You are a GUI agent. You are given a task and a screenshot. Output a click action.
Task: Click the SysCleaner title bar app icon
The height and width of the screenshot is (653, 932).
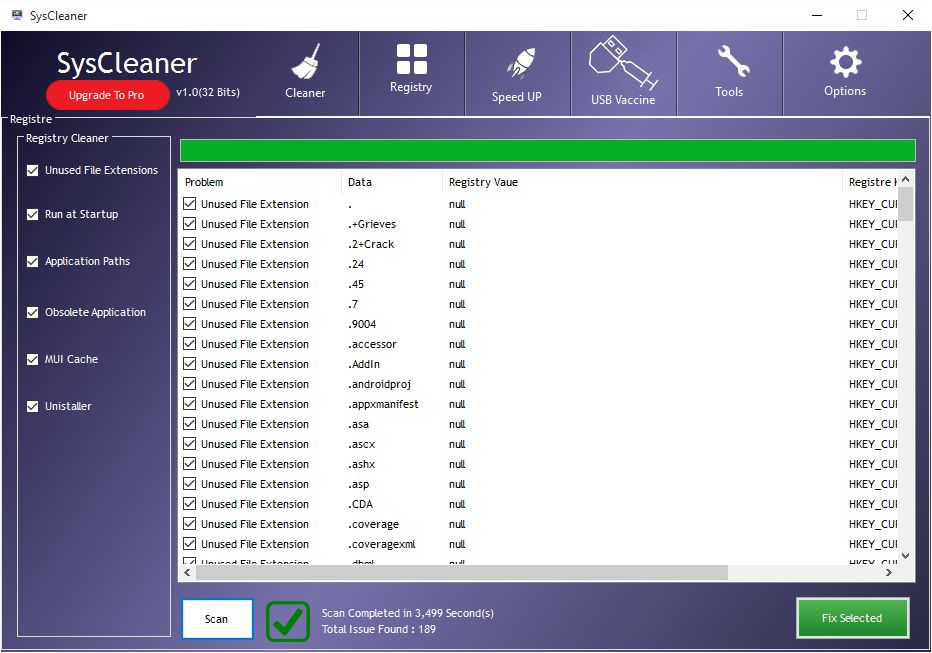tap(17, 15)
